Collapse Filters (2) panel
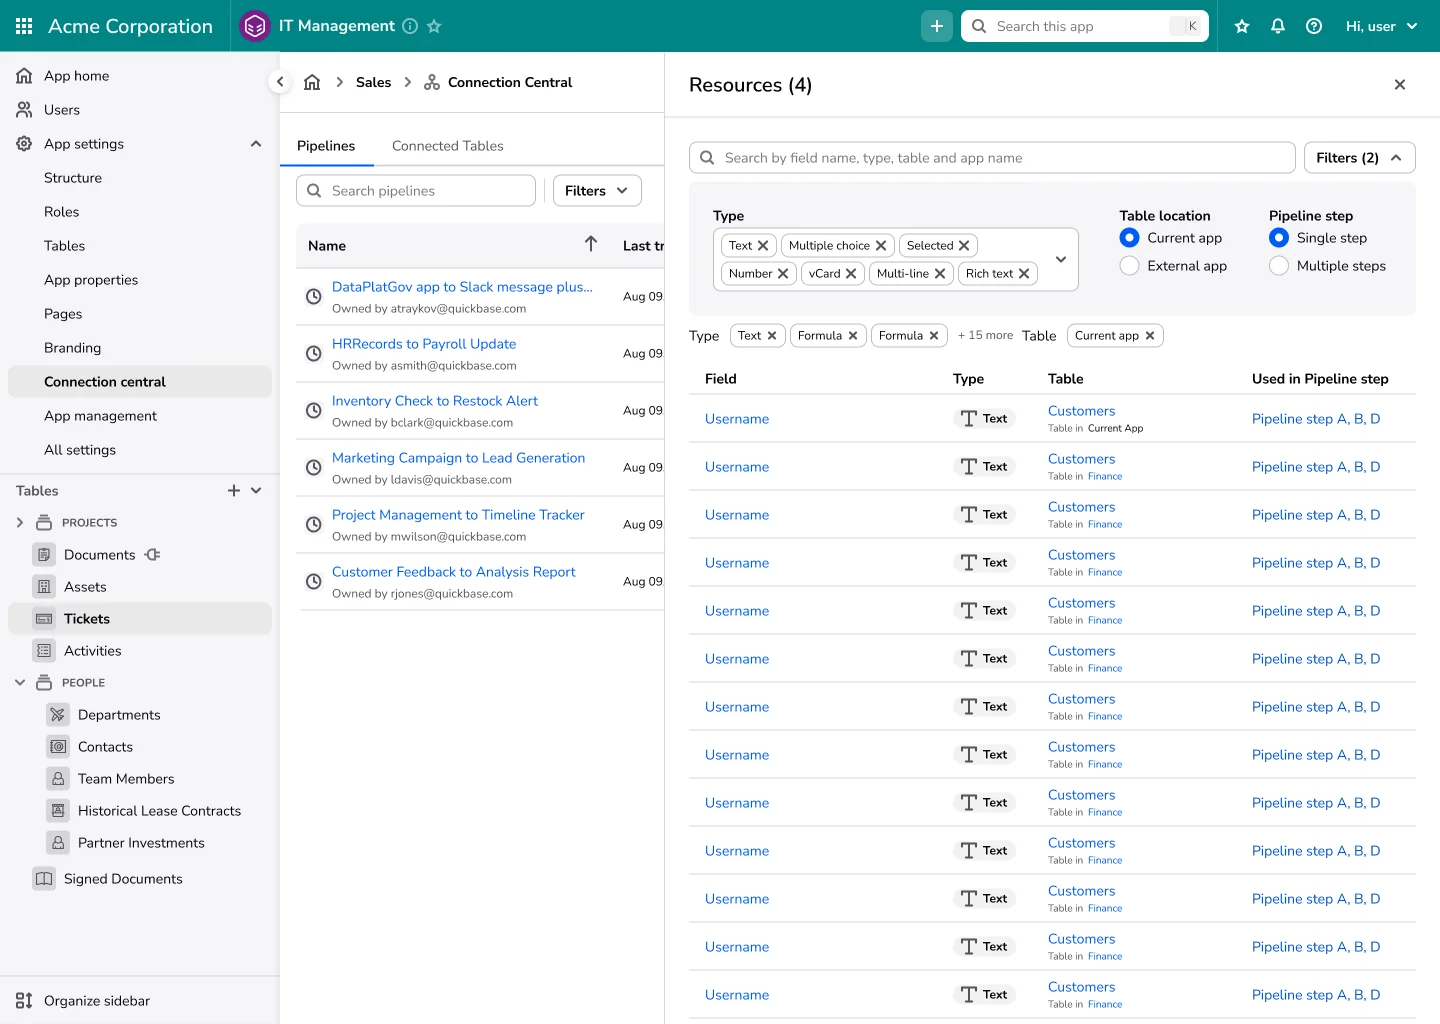Screen dimensions: 1440x1024 click(x=1360, y=158)
